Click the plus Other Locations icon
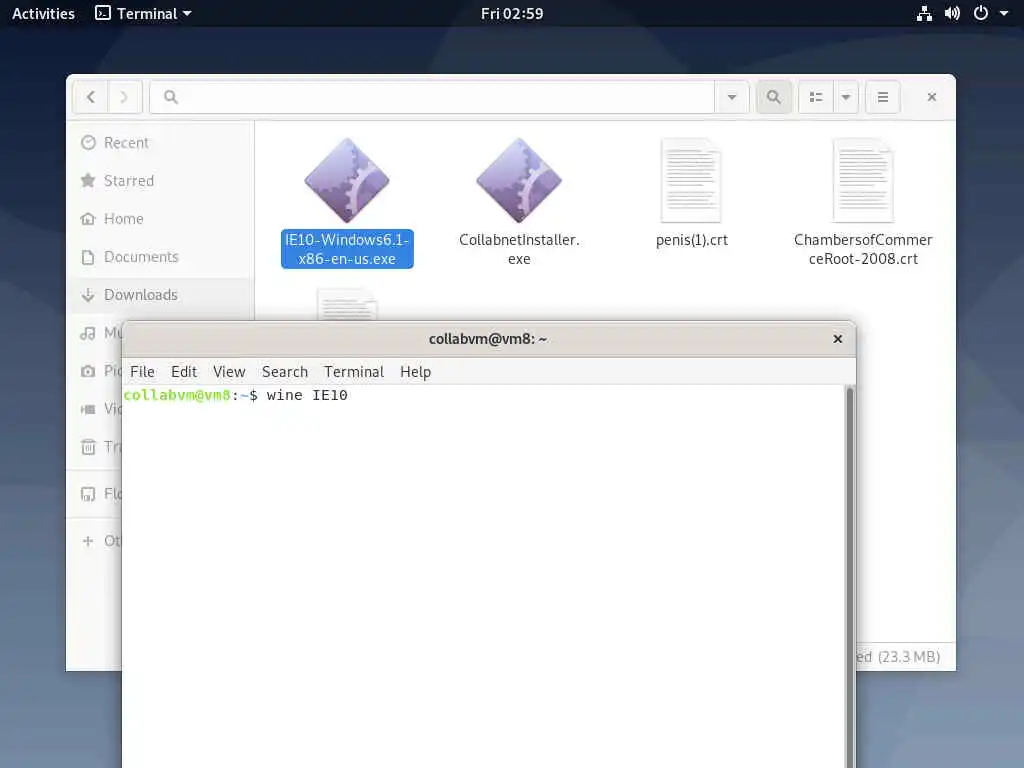 click(x=88, y=541)
